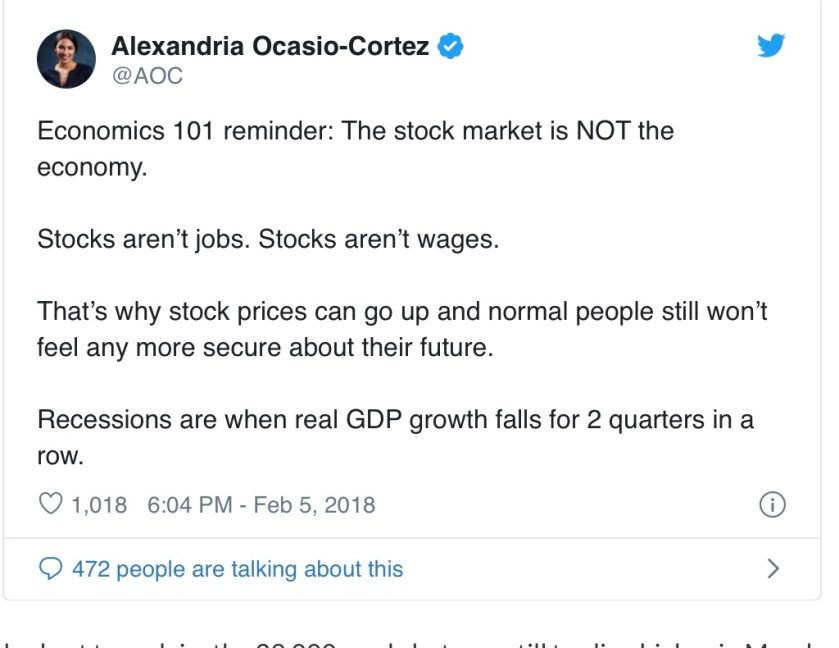839x648 pixels.
Task: Click the paragraph beginning 'Recessions are when'
Action: [395, 436]
